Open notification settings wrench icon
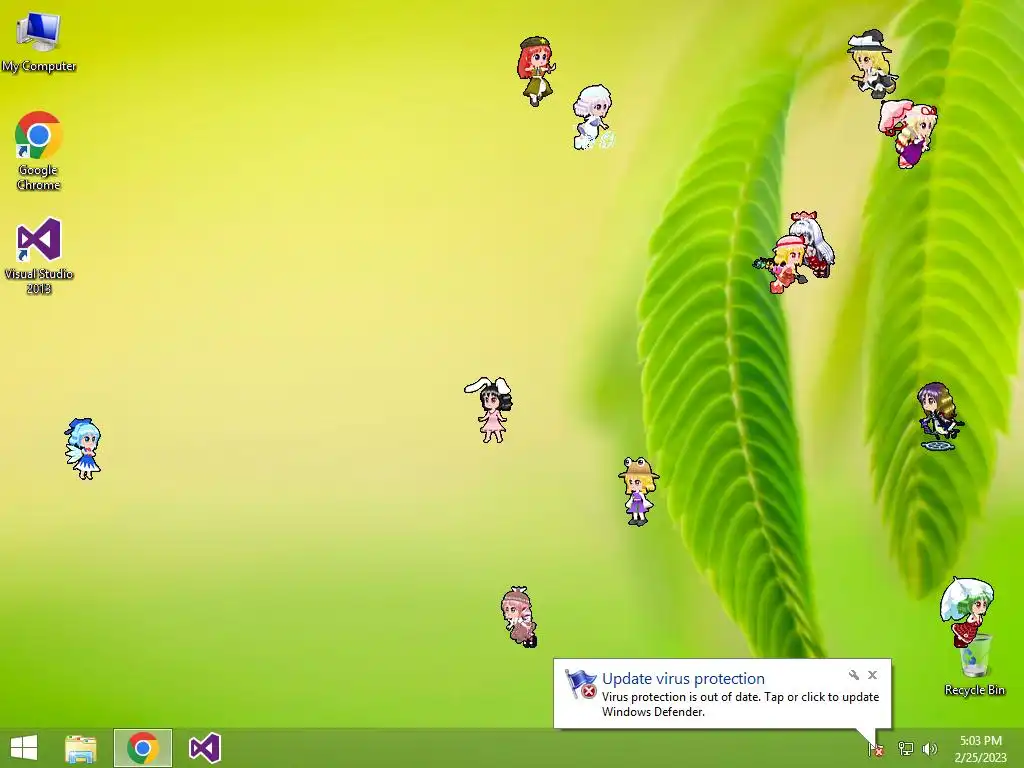Viewport: 1024px width, 768px height. point(854,675)
